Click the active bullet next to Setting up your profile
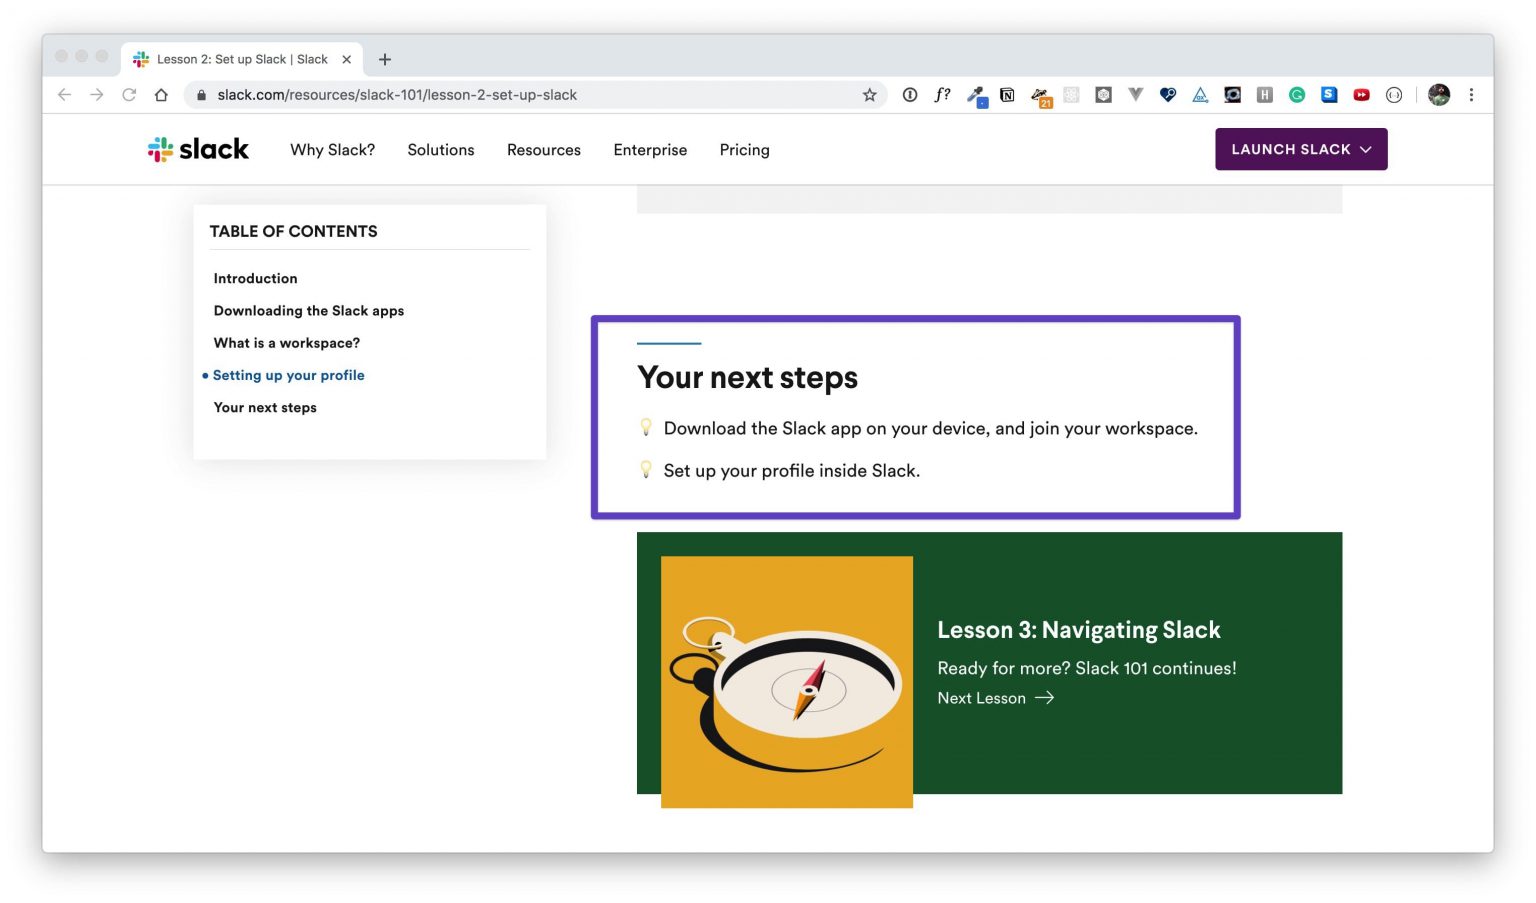The height and width of the screenshot is (903, 1536). pos(205,375)
